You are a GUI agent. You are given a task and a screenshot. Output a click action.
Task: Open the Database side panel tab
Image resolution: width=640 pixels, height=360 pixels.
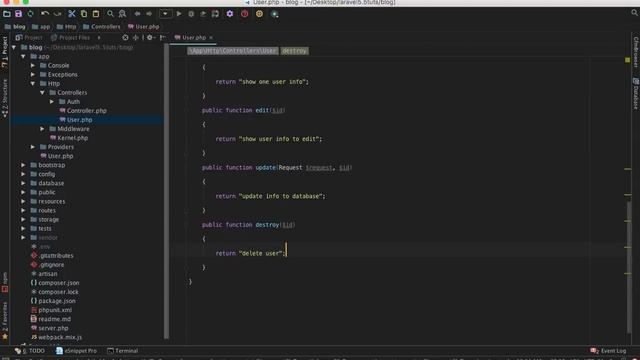pyautogui.click(x=636, y=93)
